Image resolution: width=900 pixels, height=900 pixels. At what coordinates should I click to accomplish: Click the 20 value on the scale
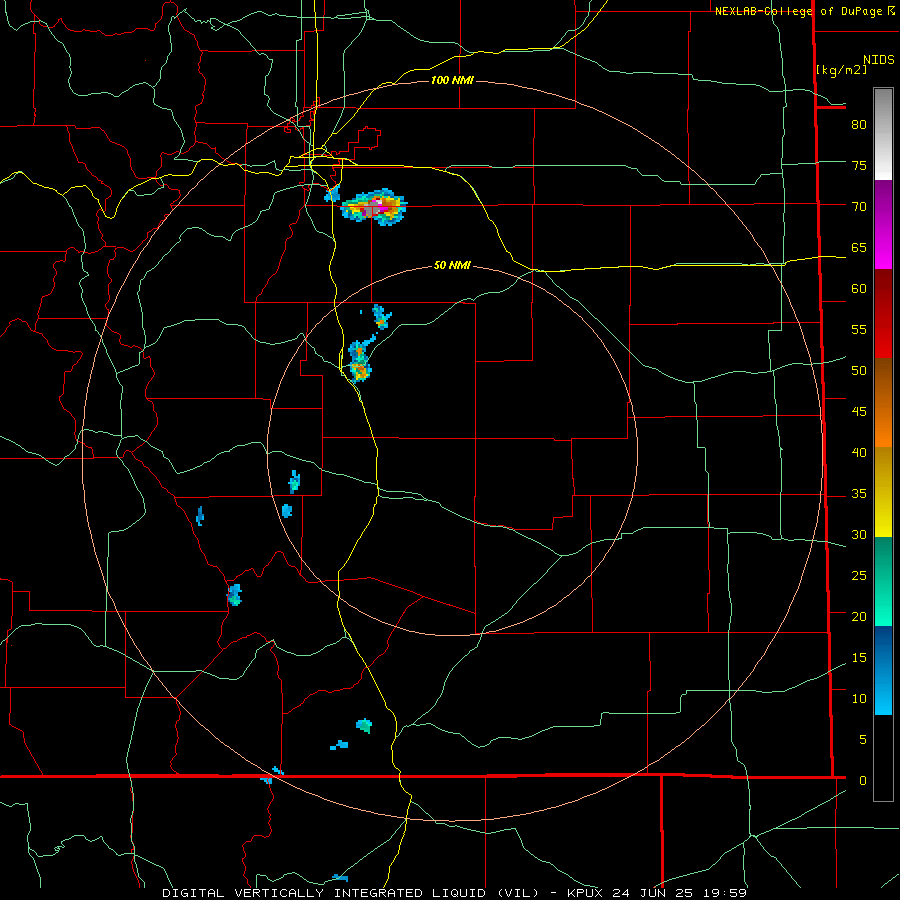point(859,616)
